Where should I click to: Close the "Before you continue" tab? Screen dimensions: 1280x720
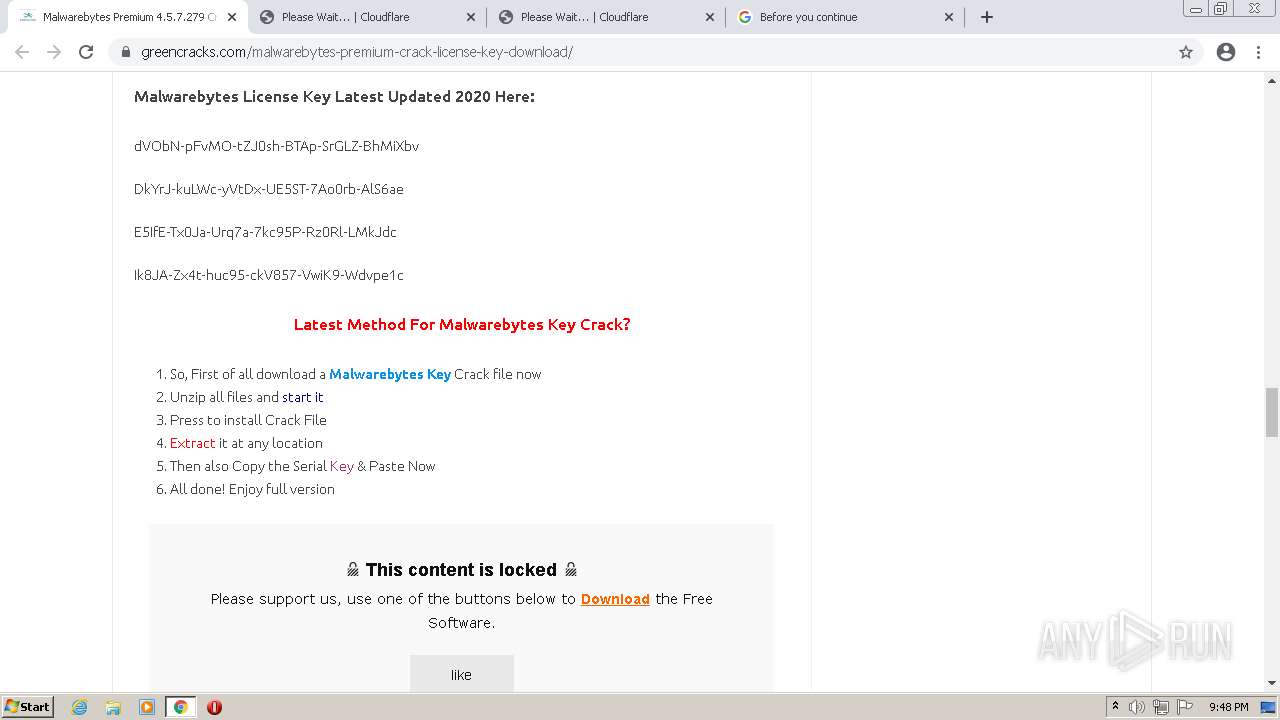(x=949, y=17)
